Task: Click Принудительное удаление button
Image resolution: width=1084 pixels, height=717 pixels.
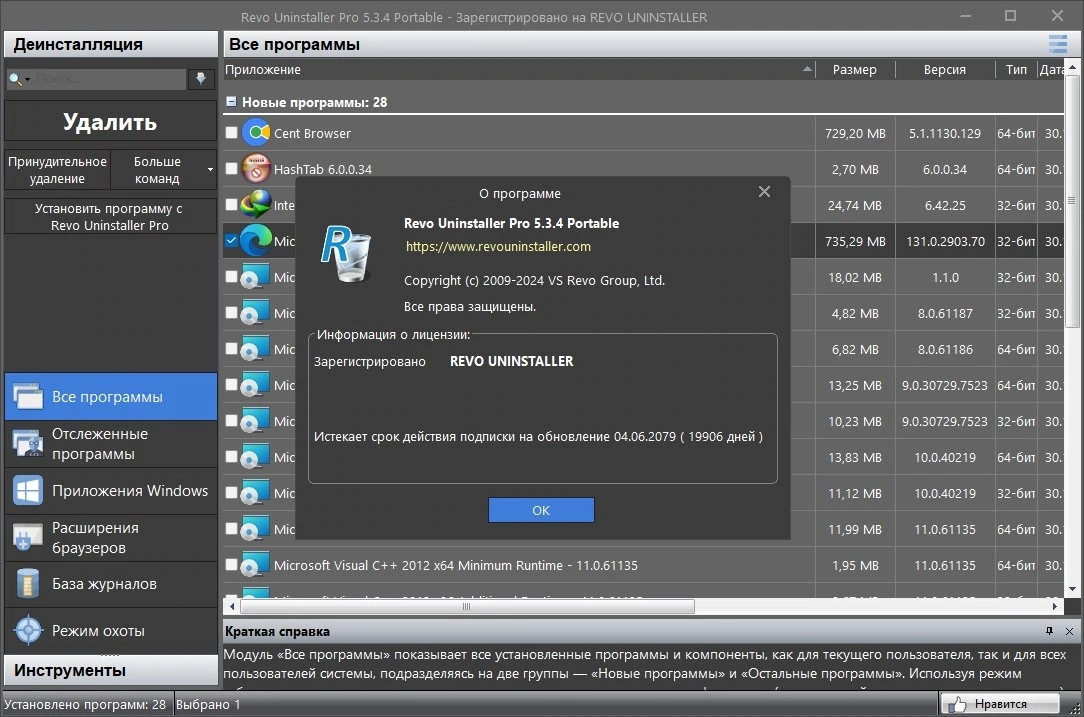Action: (x=57, y=169)
